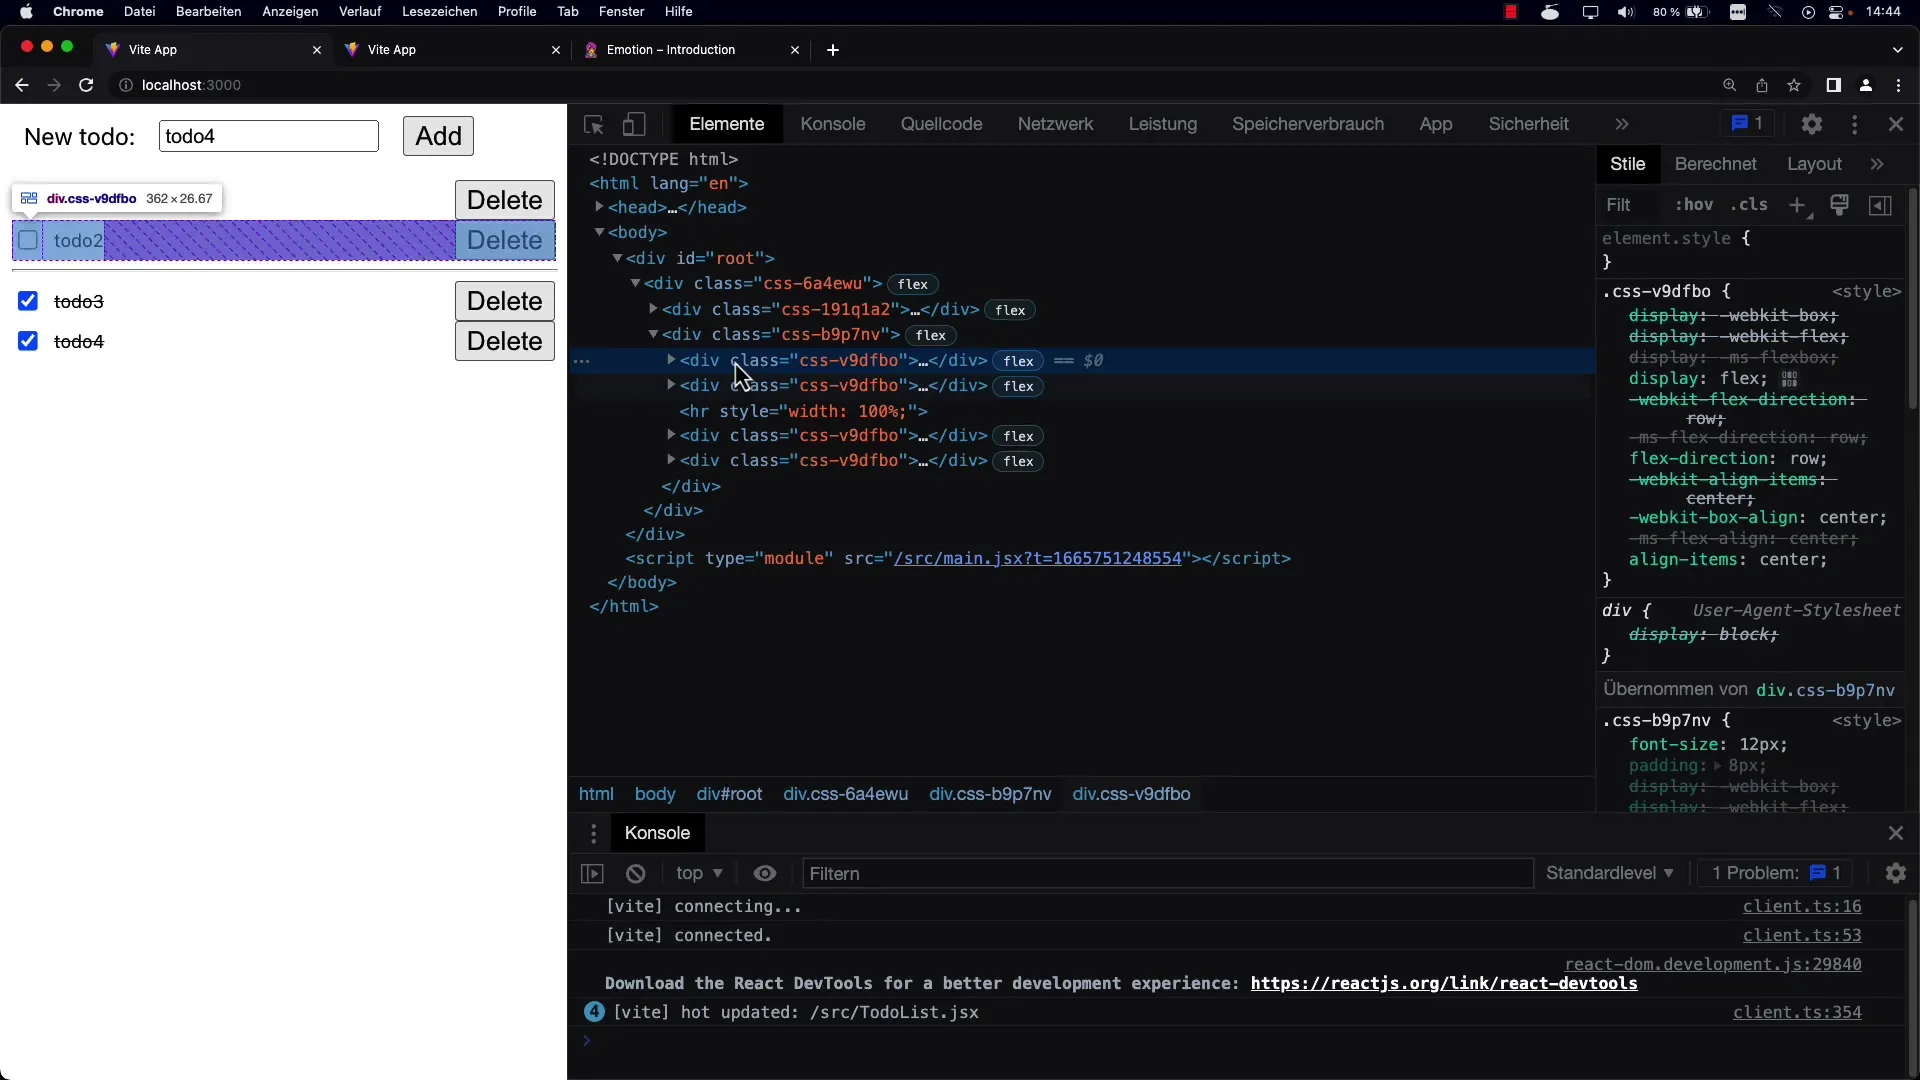This screenshot has width=1920, height=1080.
Task: Click the React DevTools download link
Action: click(x=1444, y=982)
